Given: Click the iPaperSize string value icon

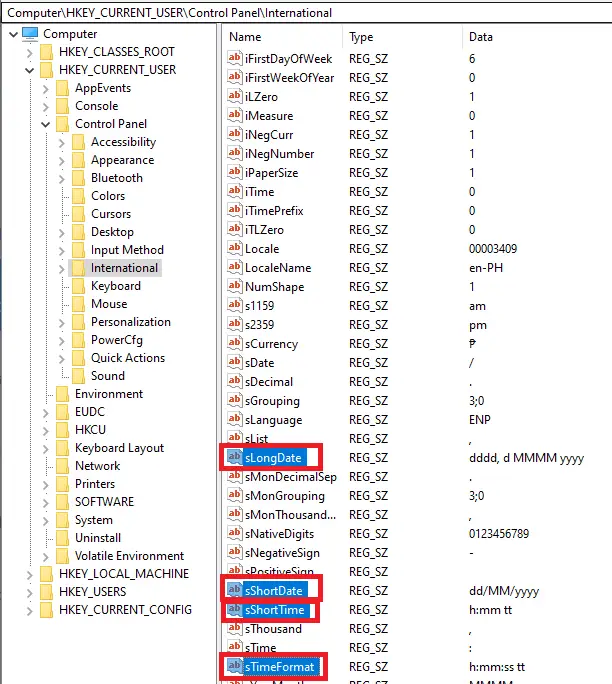Looking at the screenshot, I should [x=234, y=172].
